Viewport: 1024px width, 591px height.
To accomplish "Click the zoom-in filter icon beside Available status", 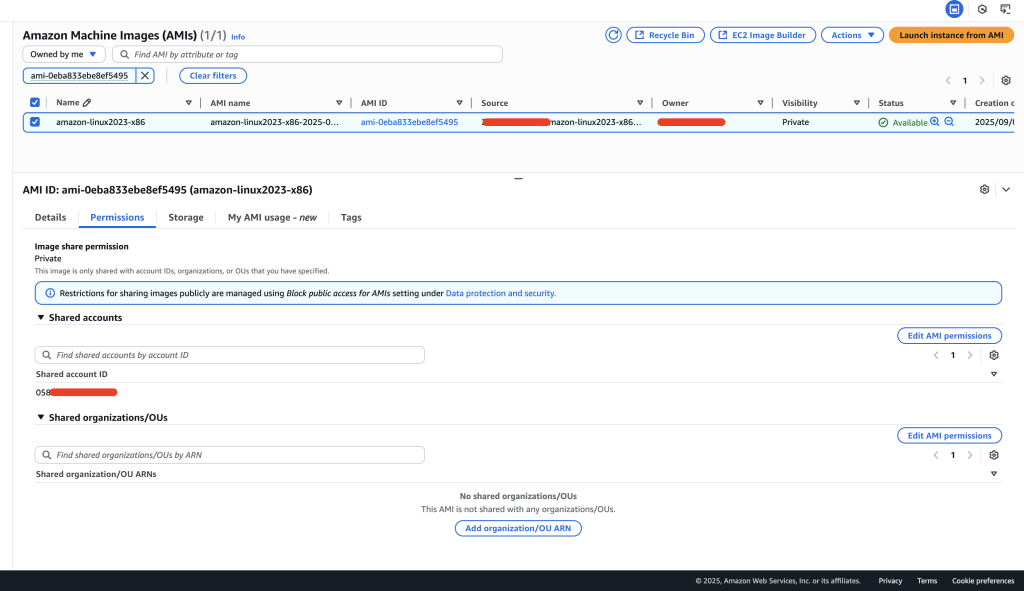I will click(x=935, y=121).
